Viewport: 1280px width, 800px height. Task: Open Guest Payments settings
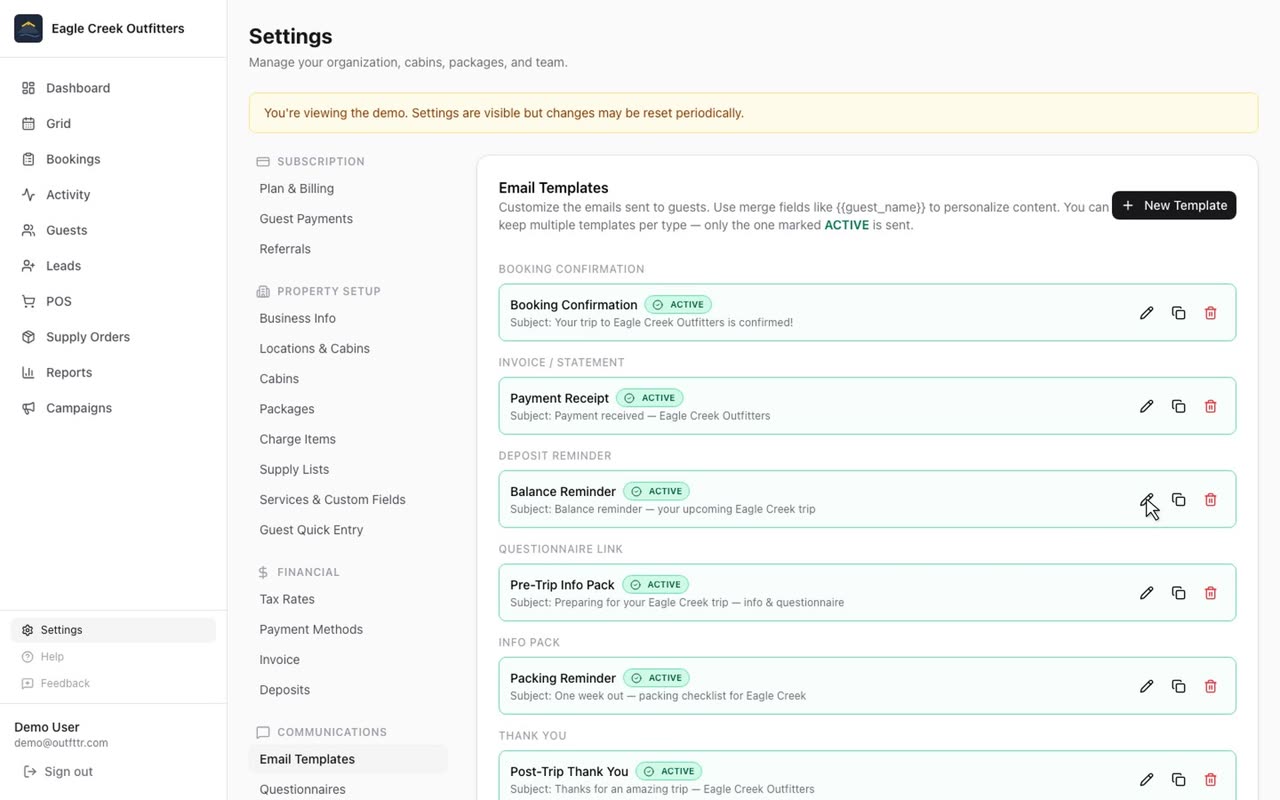[348, 218]
